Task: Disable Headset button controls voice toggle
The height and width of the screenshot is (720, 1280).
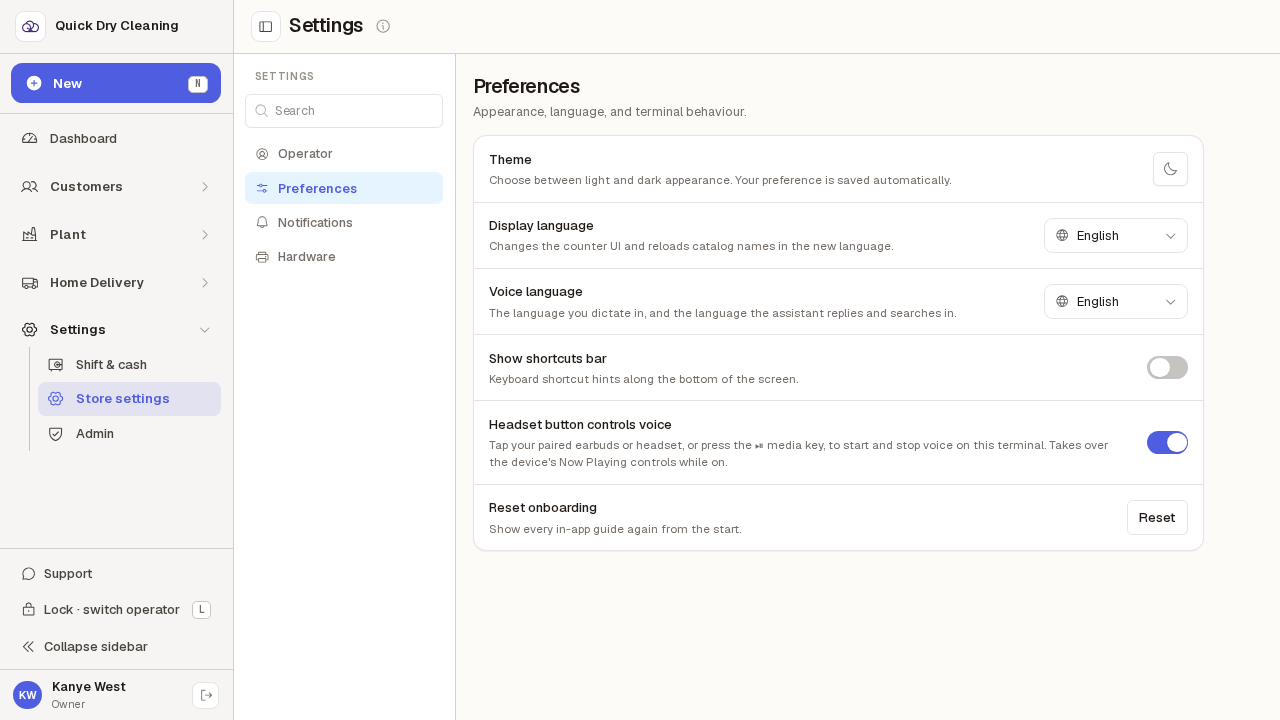Action: pos(1167,442)
